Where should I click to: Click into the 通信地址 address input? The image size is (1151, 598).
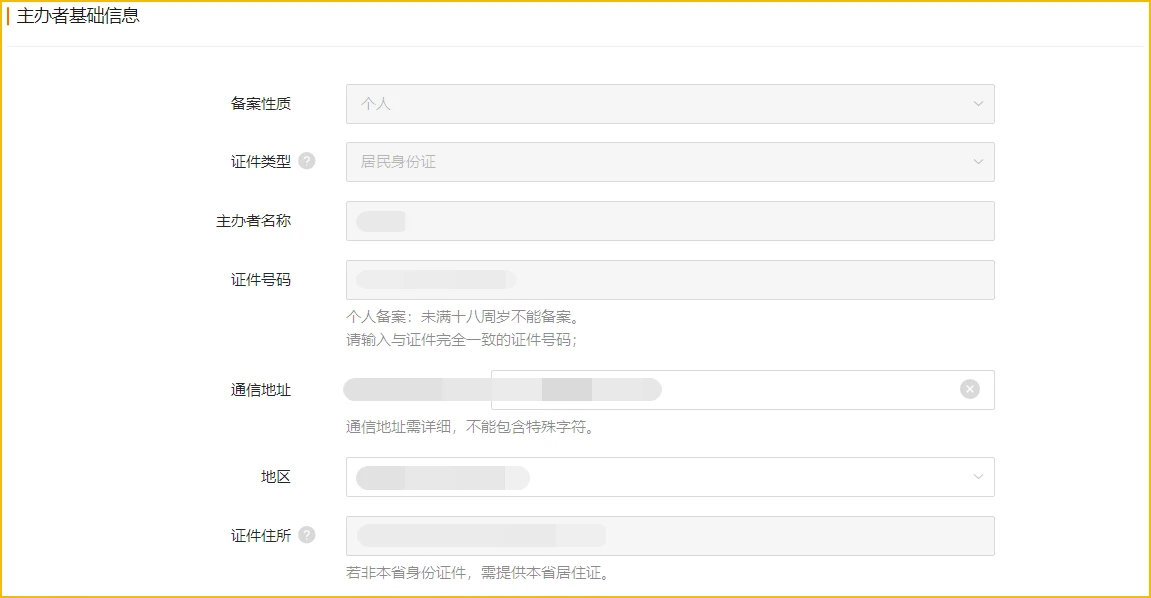point(743,390)
